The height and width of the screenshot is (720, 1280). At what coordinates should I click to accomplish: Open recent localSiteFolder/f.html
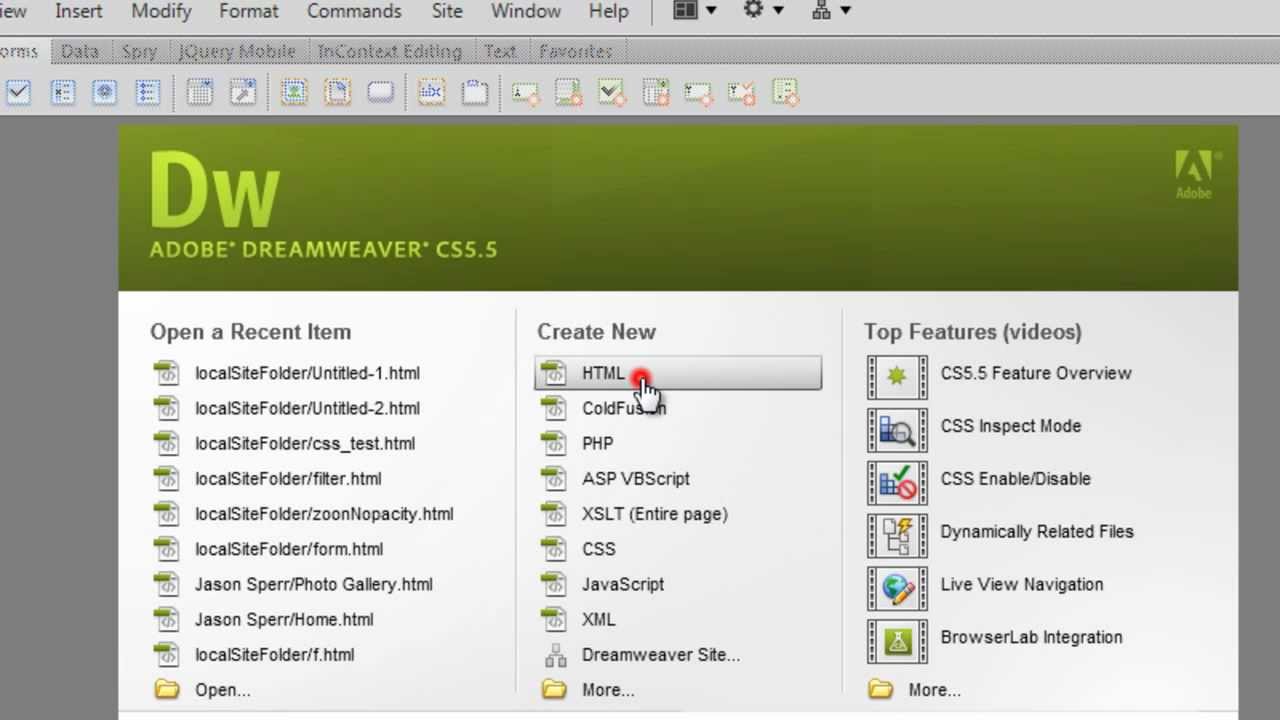point(275,655)
